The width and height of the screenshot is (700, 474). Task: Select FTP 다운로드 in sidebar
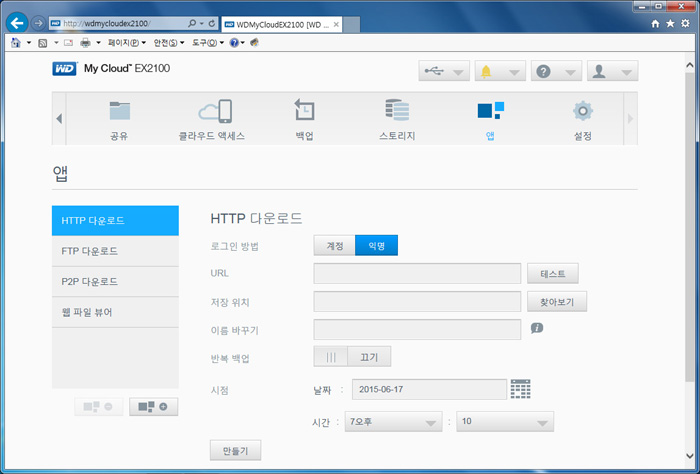[x=115, y=251]
